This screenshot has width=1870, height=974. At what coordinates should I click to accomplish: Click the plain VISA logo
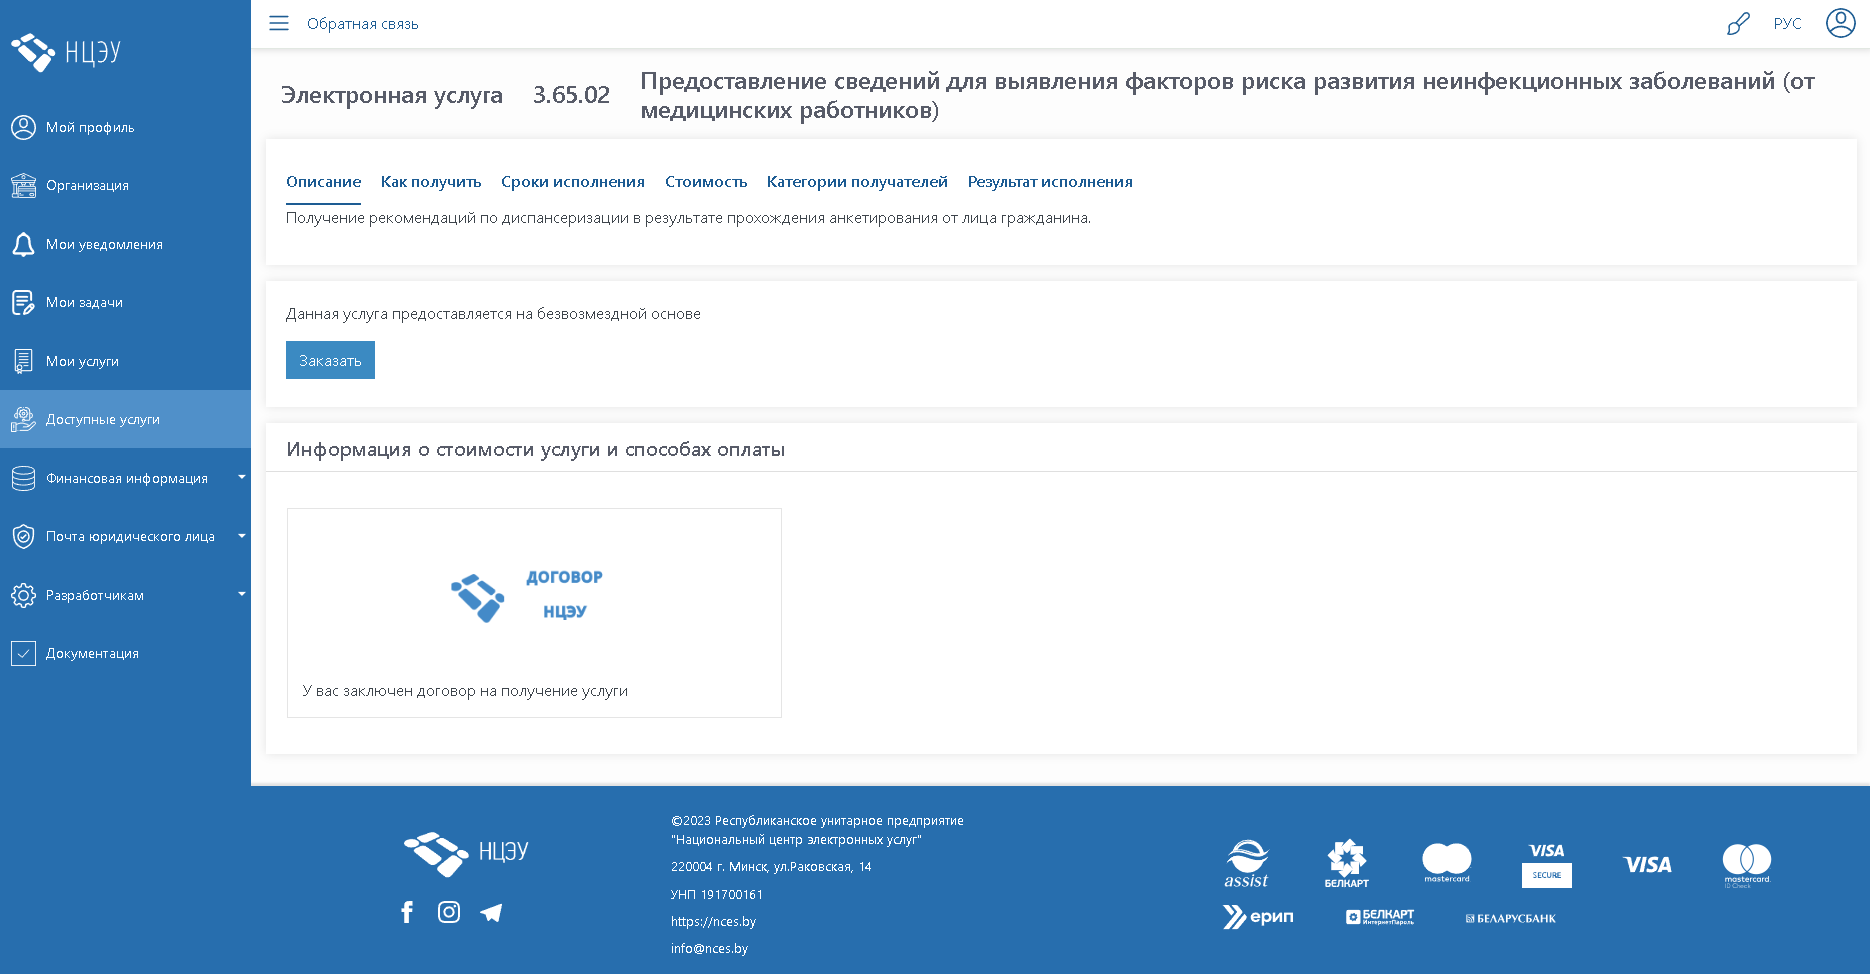point(1647,864)
